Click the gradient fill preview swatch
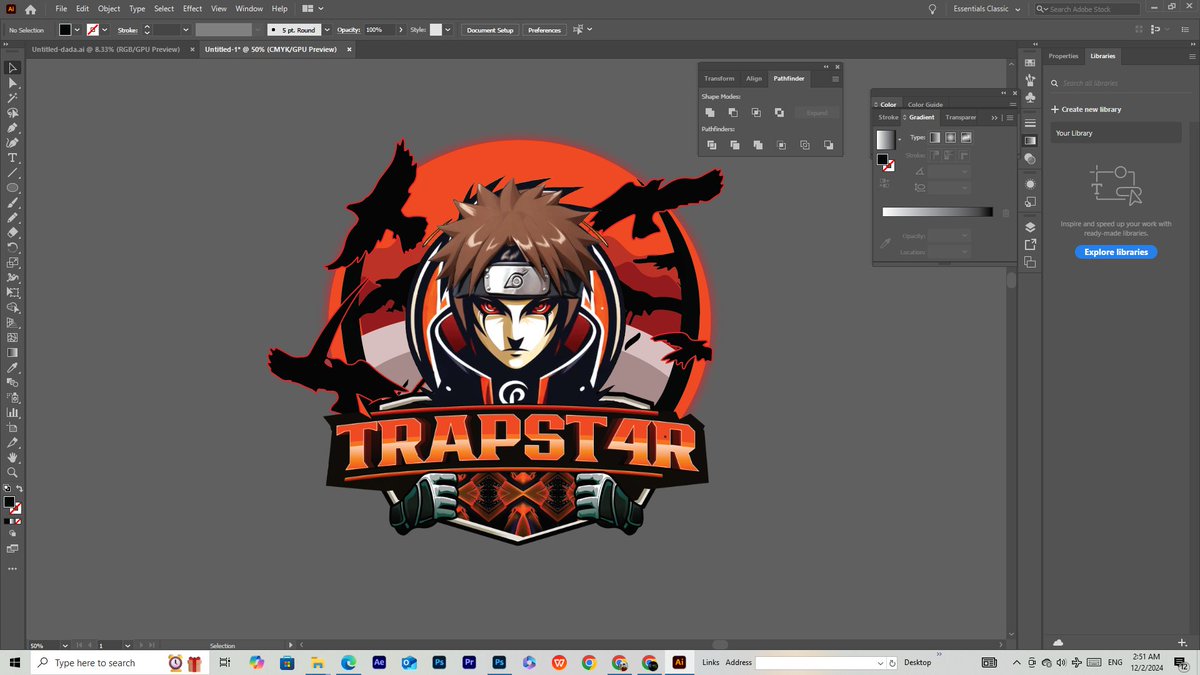This screenshot has height=675, width=1200. [x=886, y=140]
